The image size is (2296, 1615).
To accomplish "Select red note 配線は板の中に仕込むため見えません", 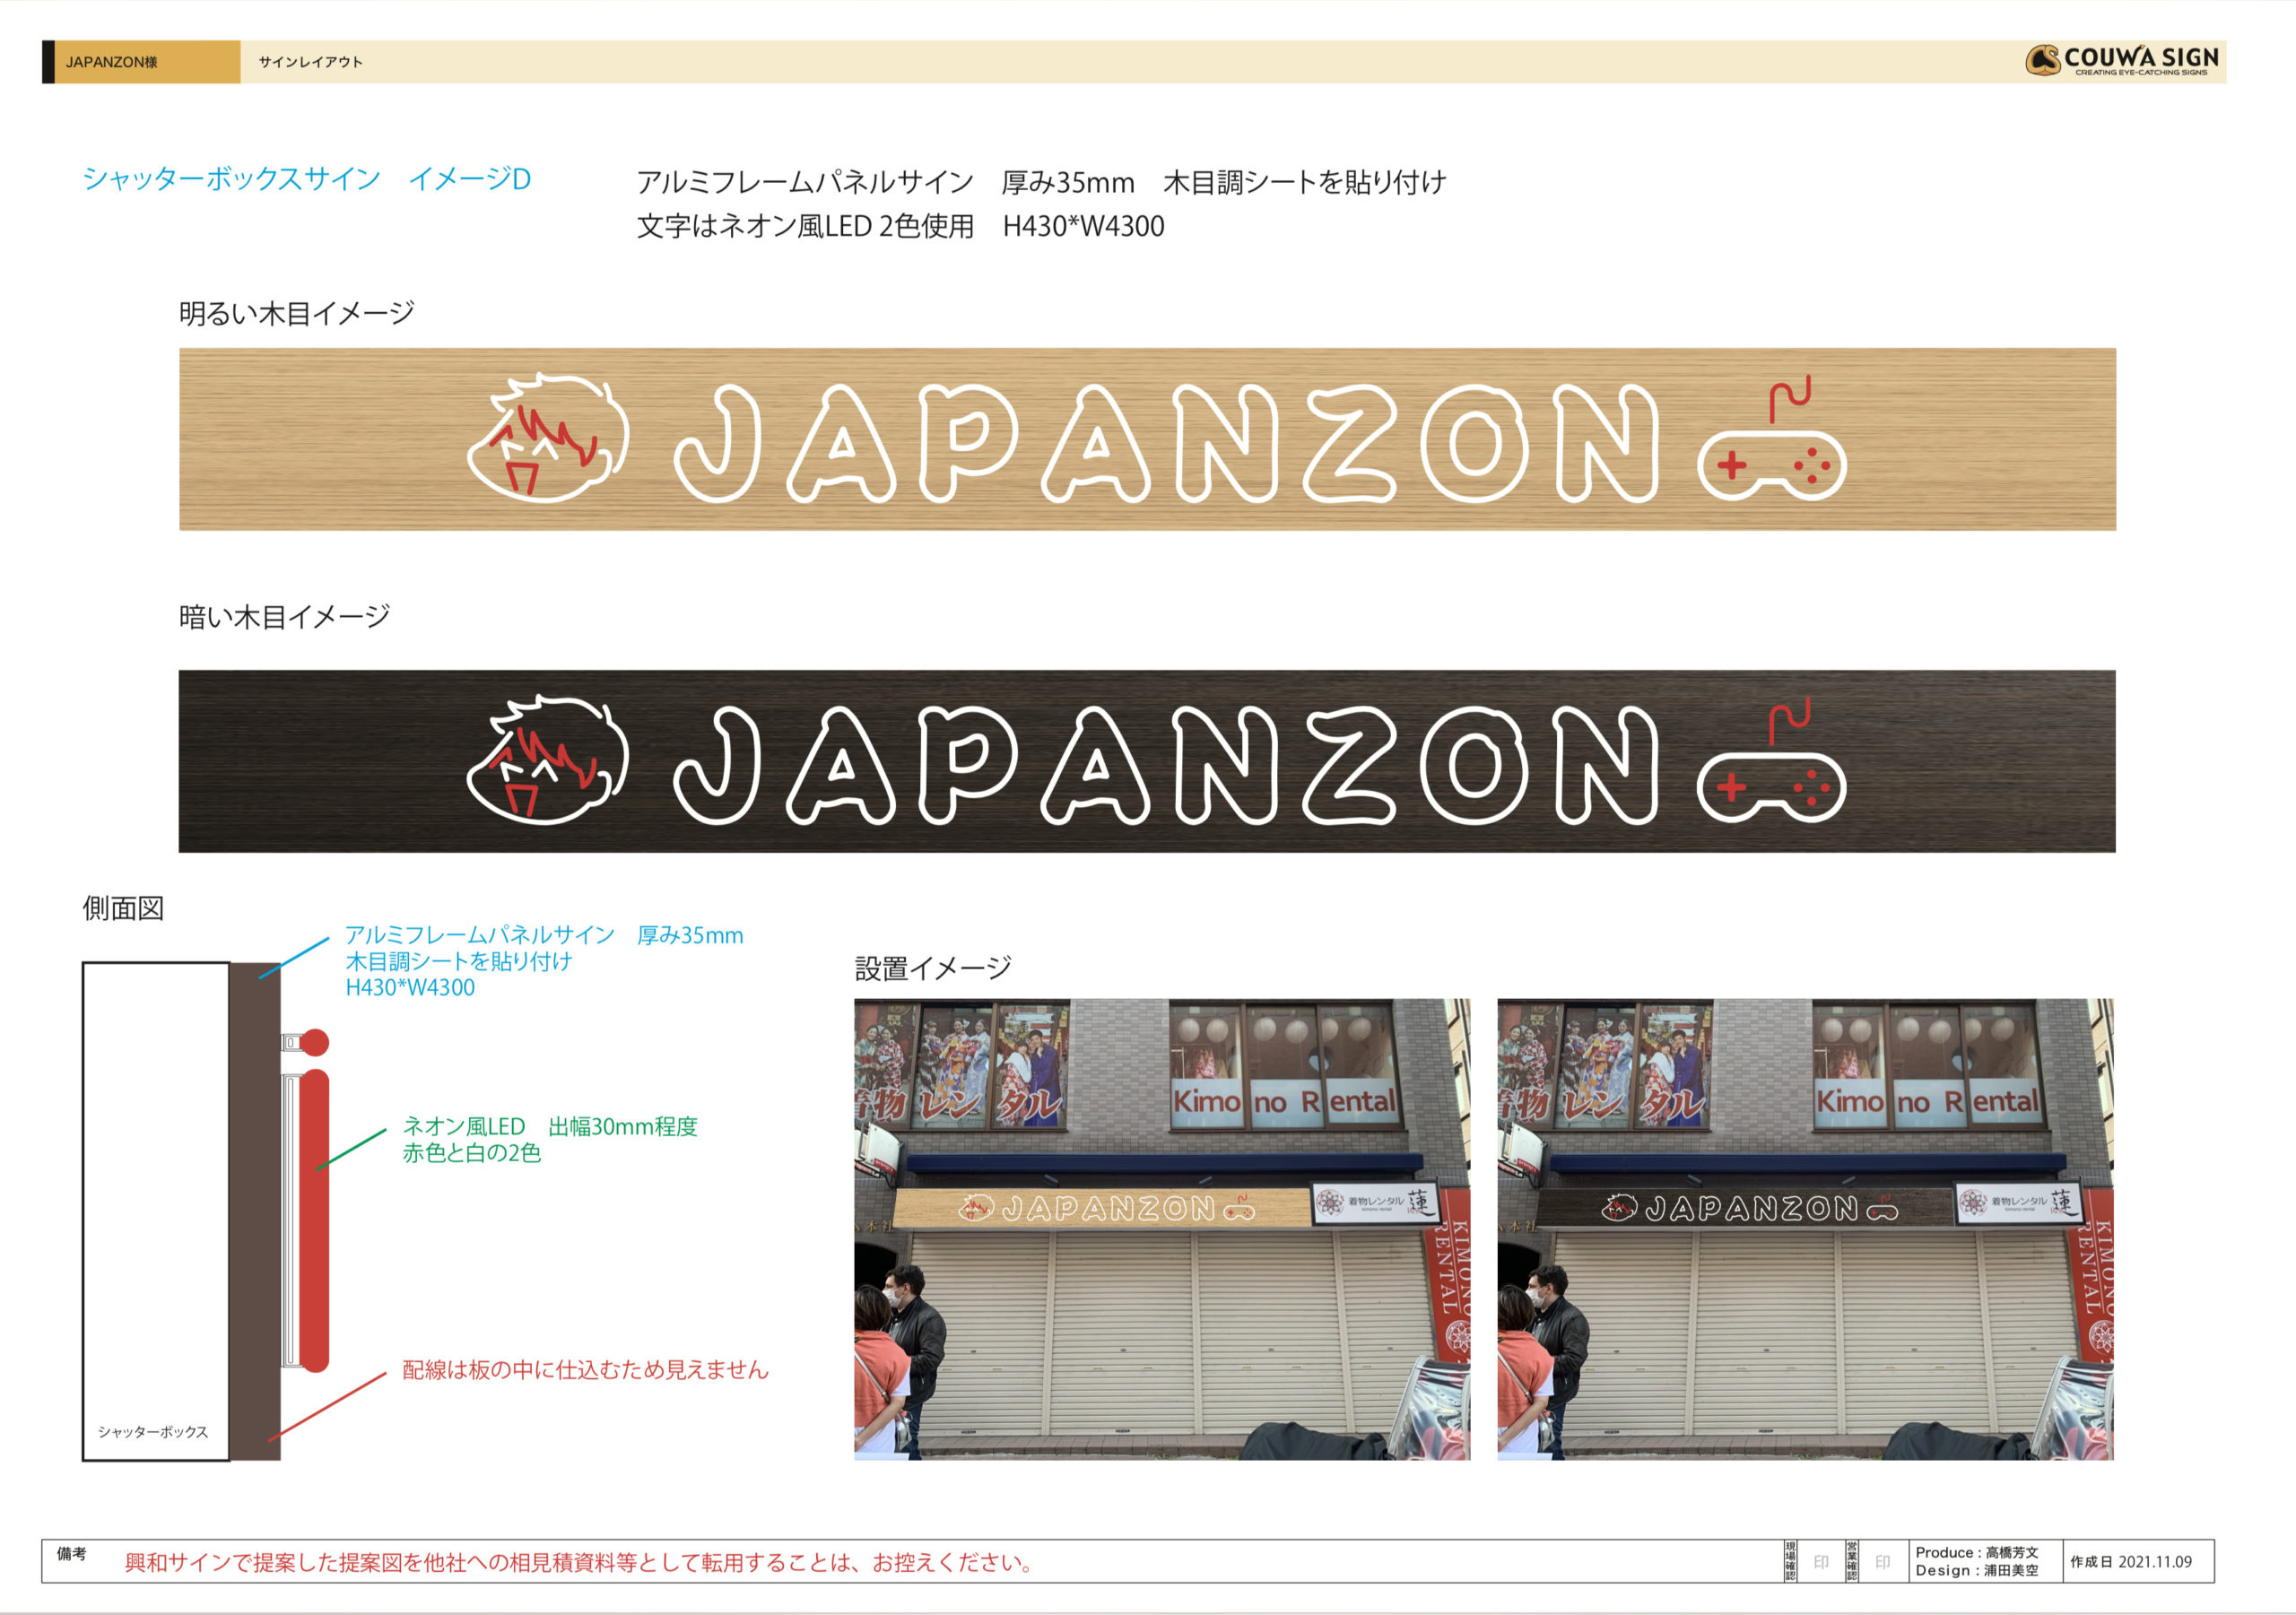I will coord(585,1370).
